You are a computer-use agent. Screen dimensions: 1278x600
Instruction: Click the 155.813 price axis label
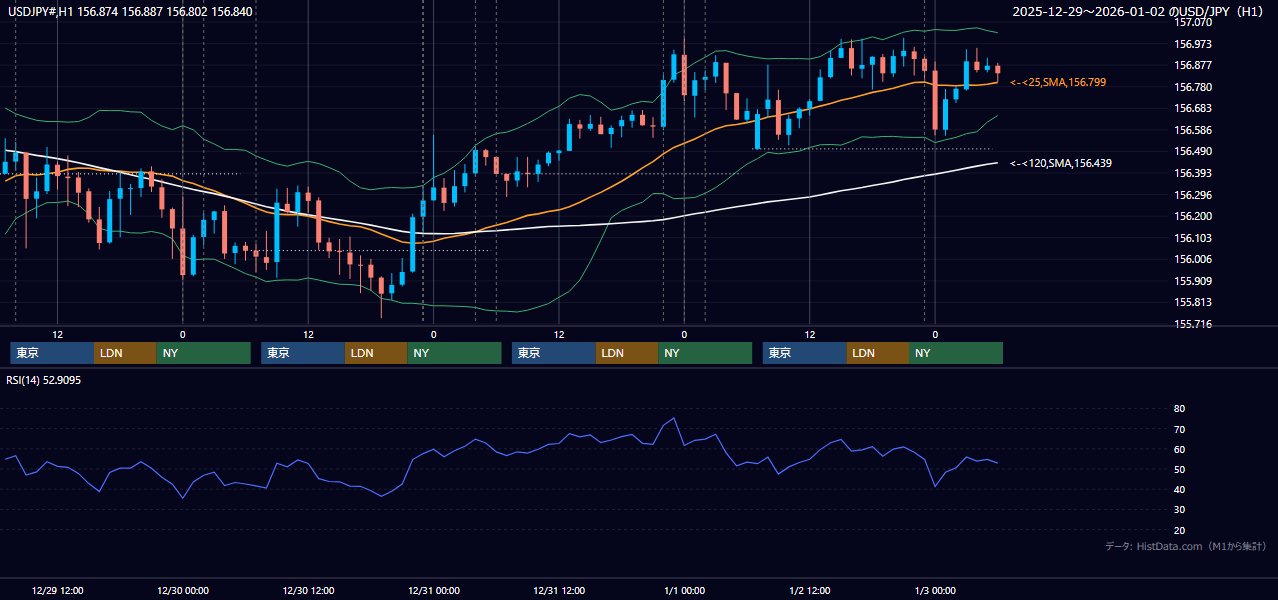coord(1192,302)
